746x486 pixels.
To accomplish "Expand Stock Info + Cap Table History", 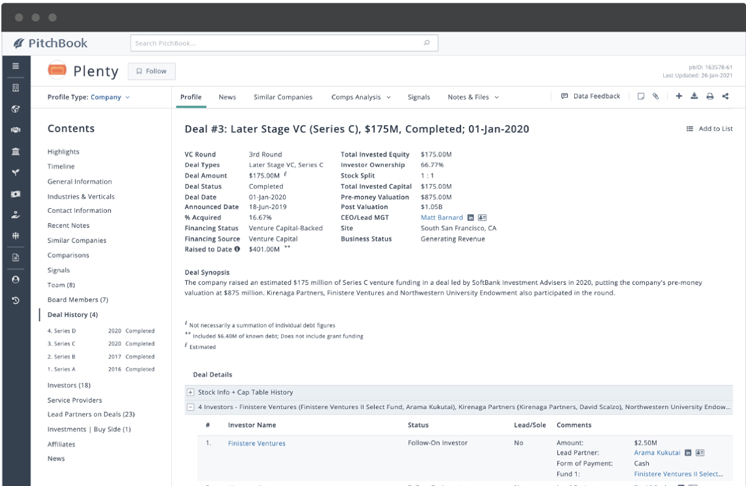I will 190,392.
